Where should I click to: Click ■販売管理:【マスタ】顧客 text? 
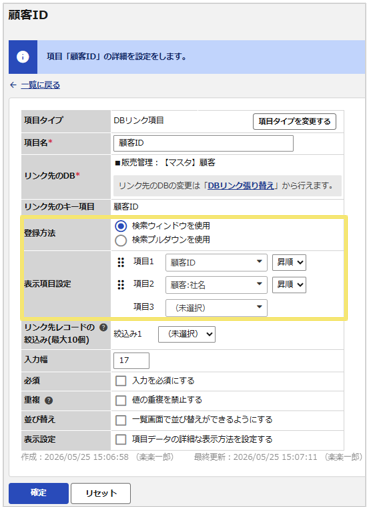[165, 163]
